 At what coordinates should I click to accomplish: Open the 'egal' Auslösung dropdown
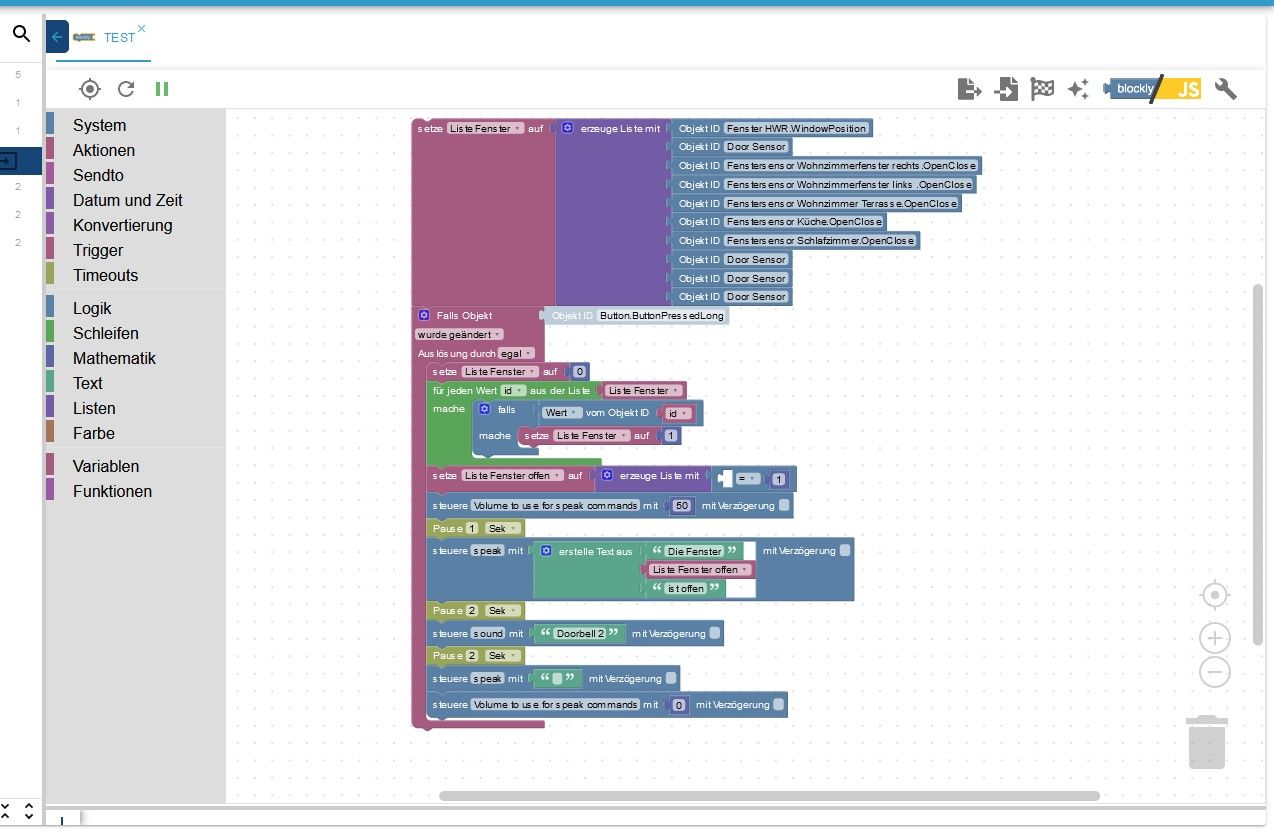pos(516,353)
